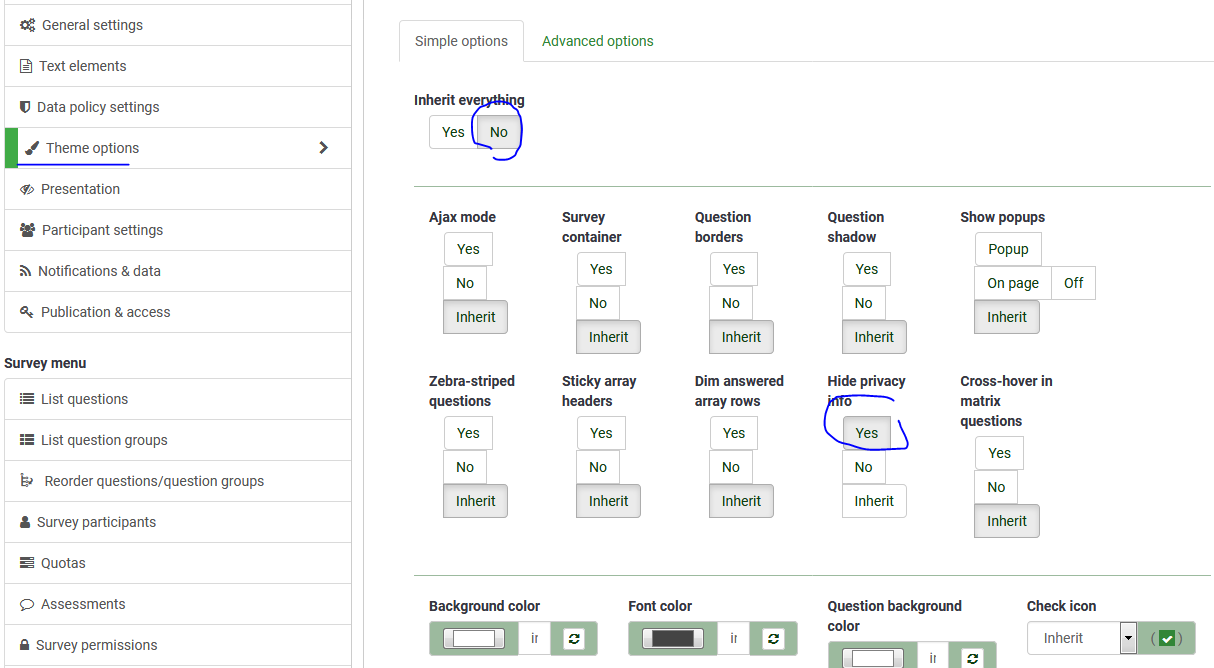Click the General settings gears icon
The height and width of the screenshot is (668, 1214).
coord(28,25)
